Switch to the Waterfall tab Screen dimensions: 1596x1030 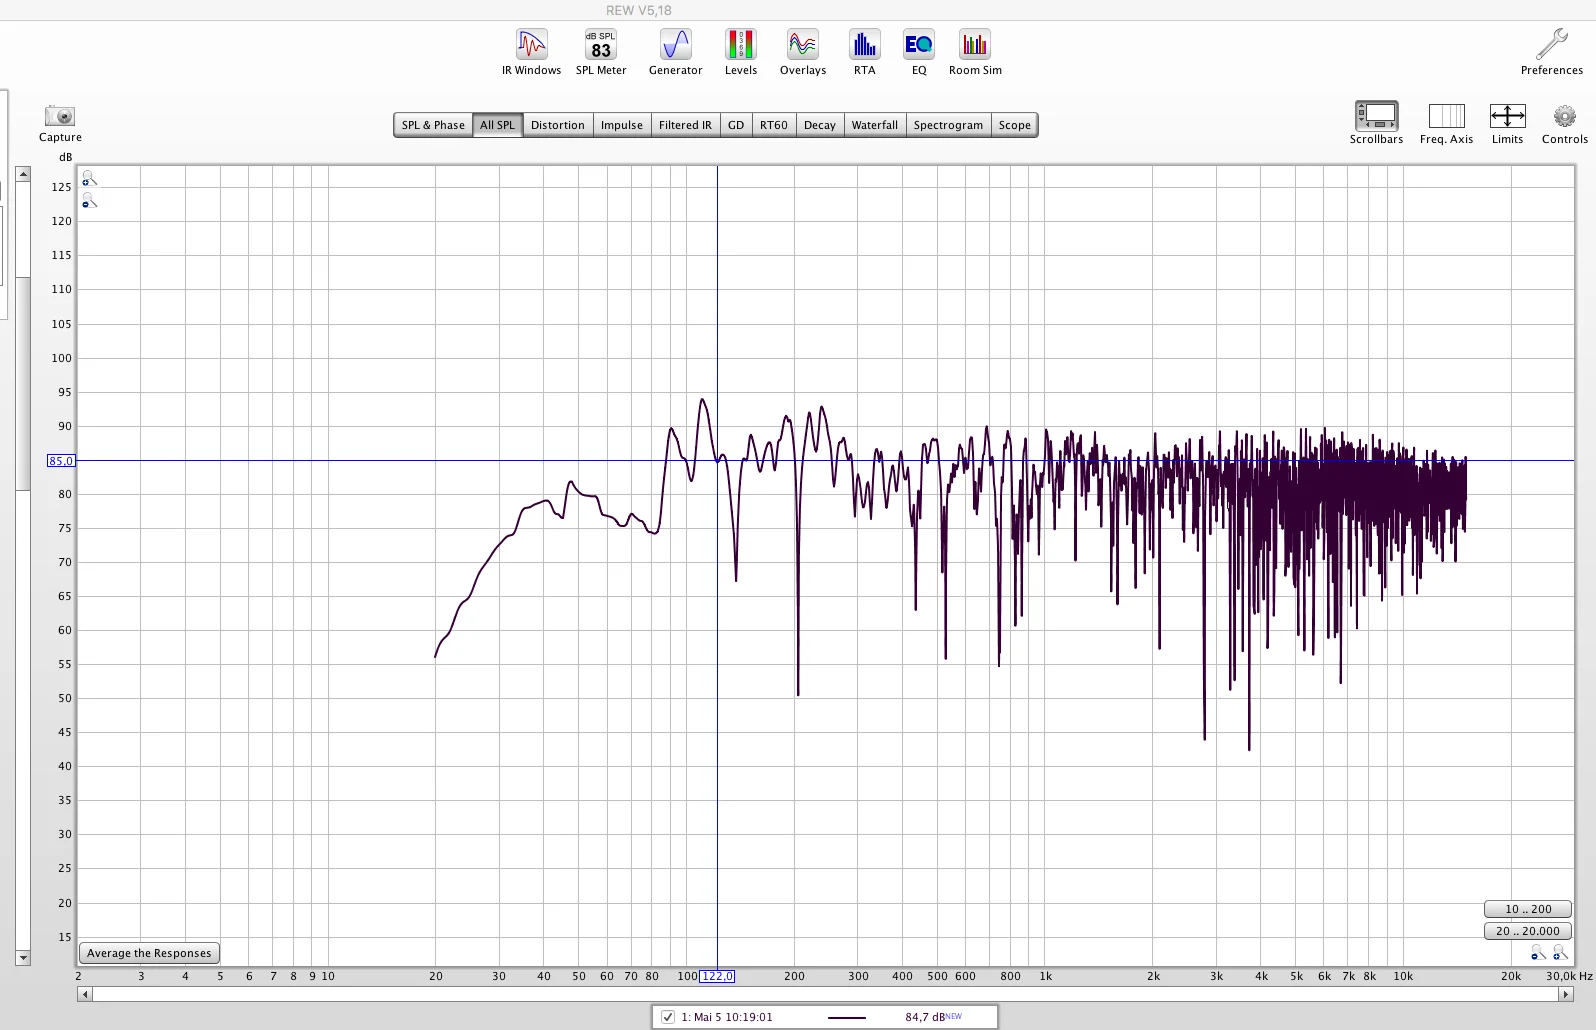874,125
